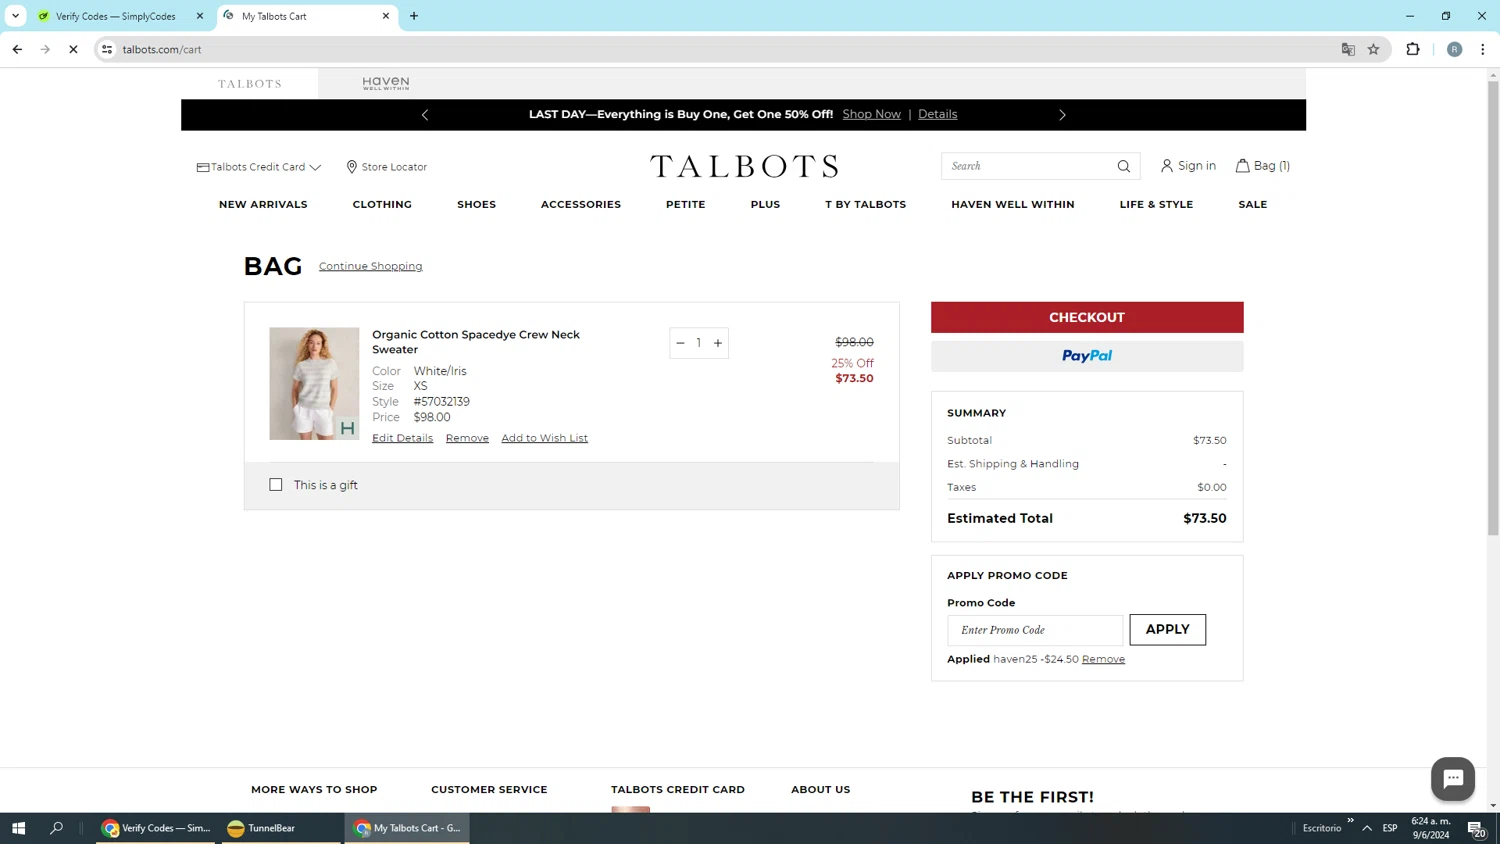This screenshot has width=1500, height=844.
Task: Open the My Talbots Cart taskbar window
Action: click(408, 828)
